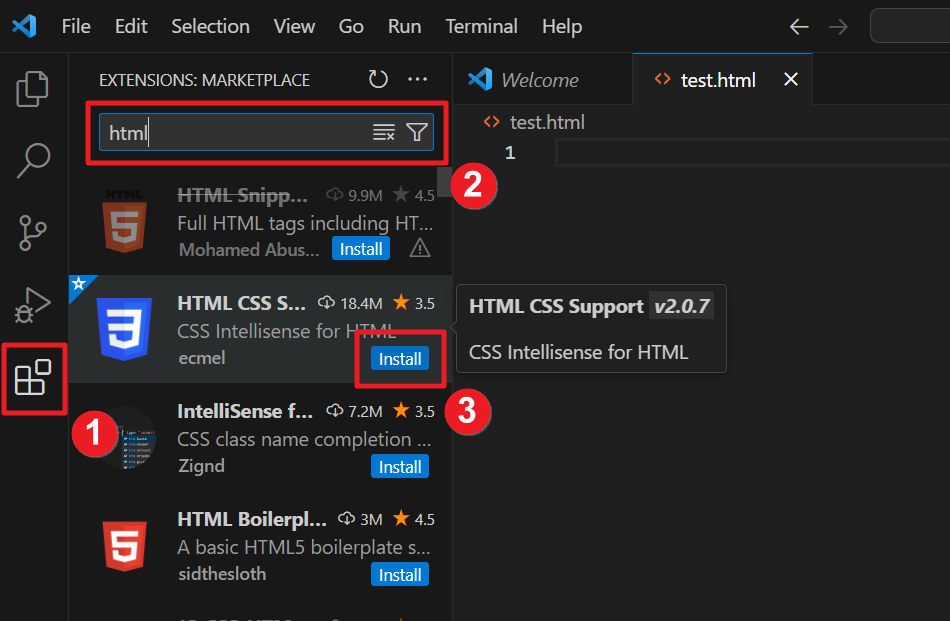Navigate back with the left arrow

point(799,27)
